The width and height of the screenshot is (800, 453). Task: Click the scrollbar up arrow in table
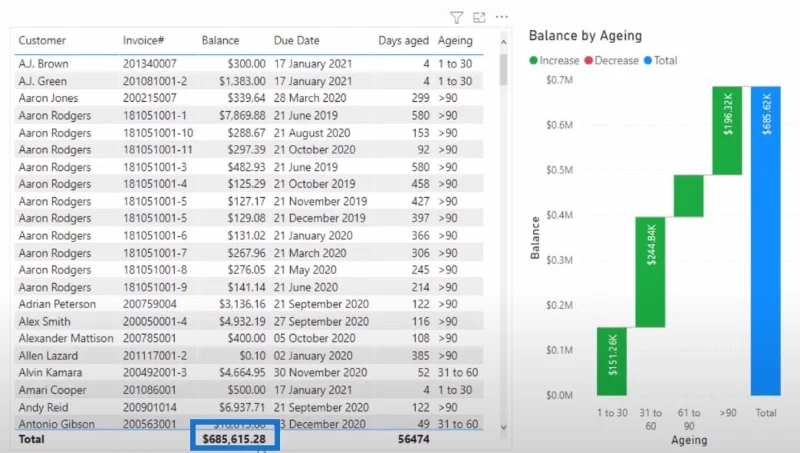pos(504,42)
